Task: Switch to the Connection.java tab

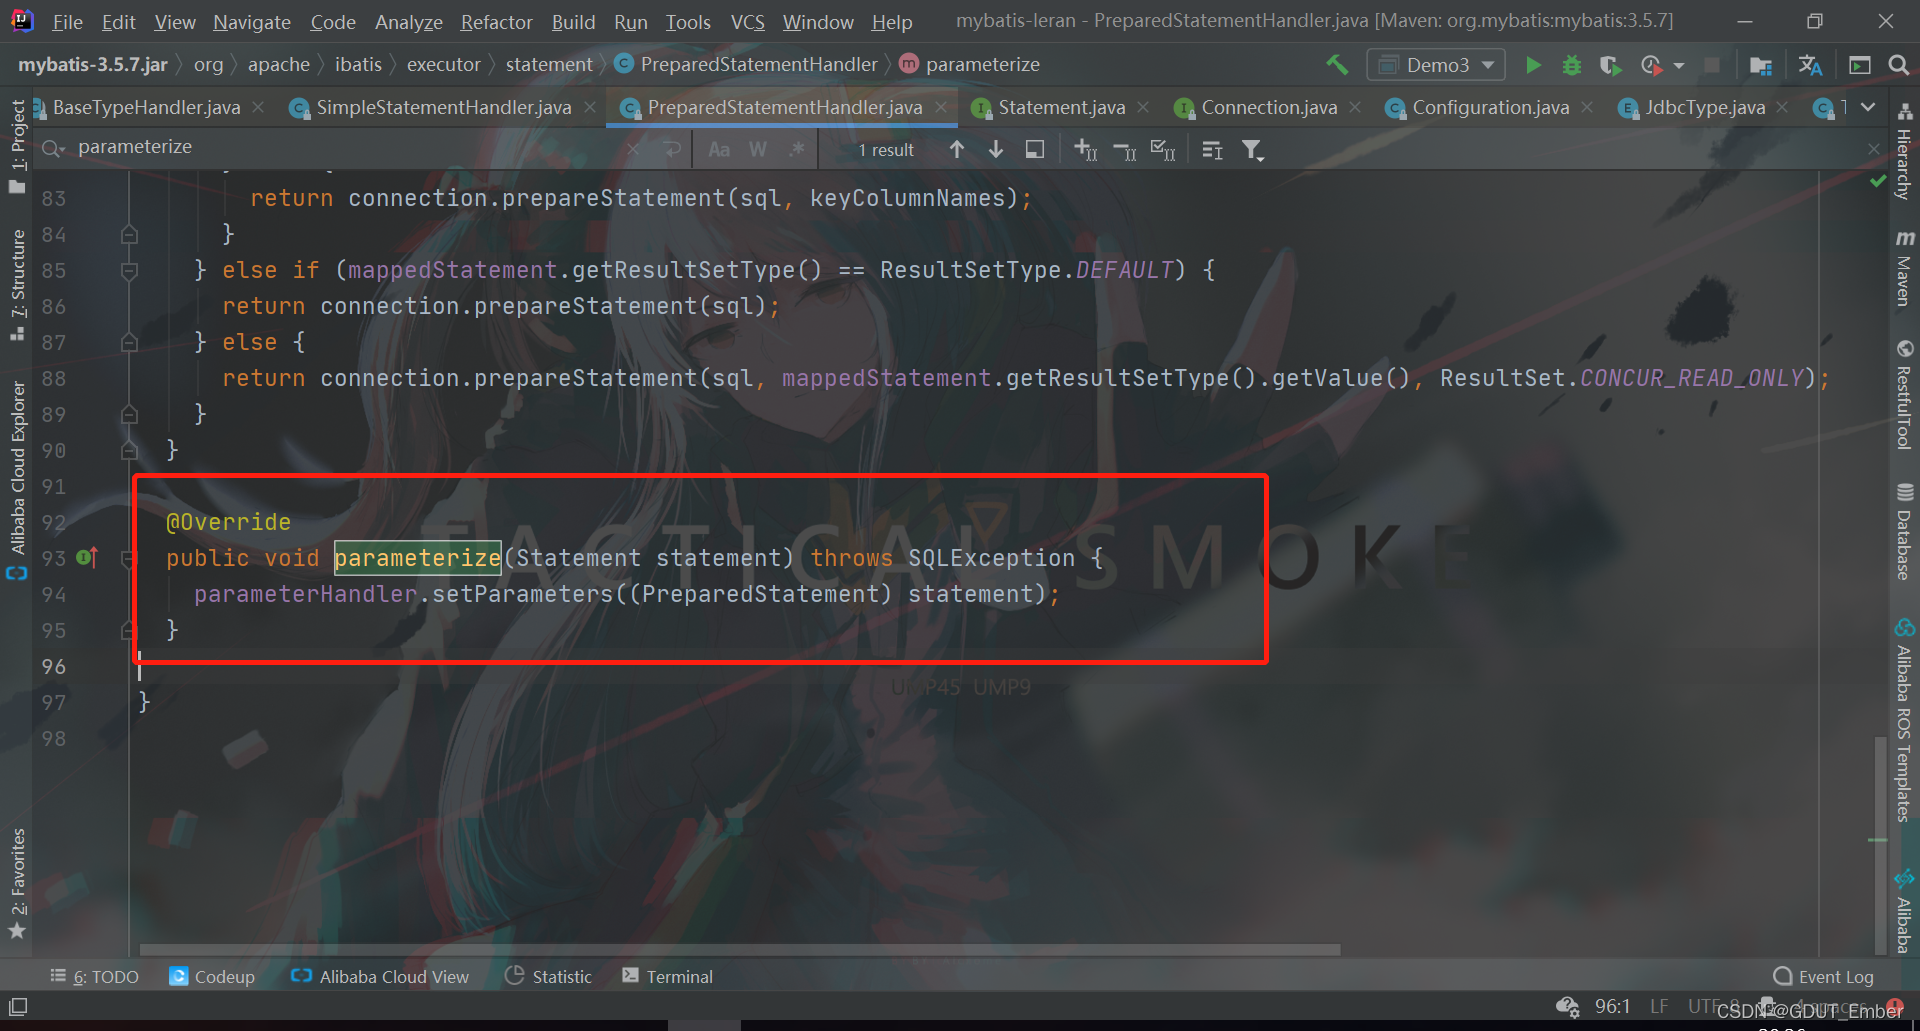Action: pos(1268,107)
